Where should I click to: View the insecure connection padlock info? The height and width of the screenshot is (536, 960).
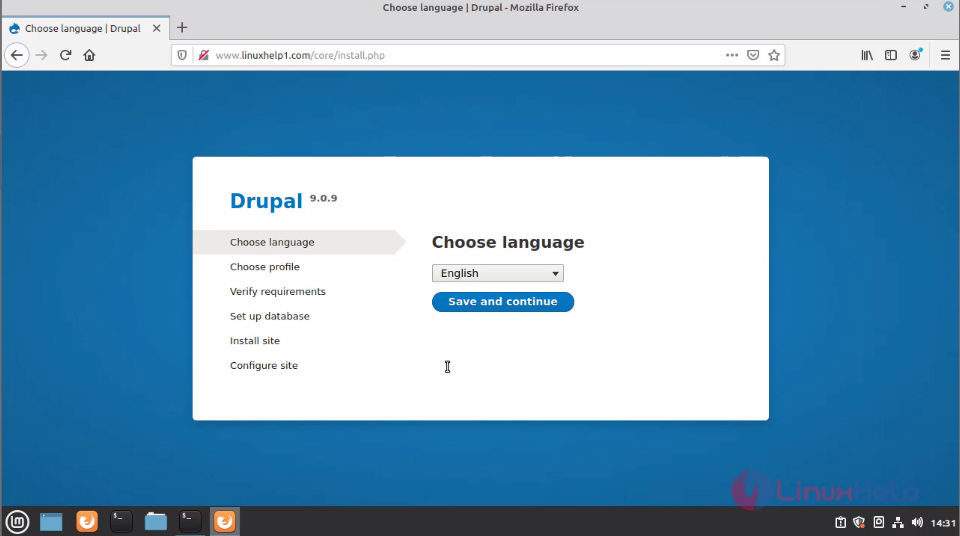pos(204,55)
